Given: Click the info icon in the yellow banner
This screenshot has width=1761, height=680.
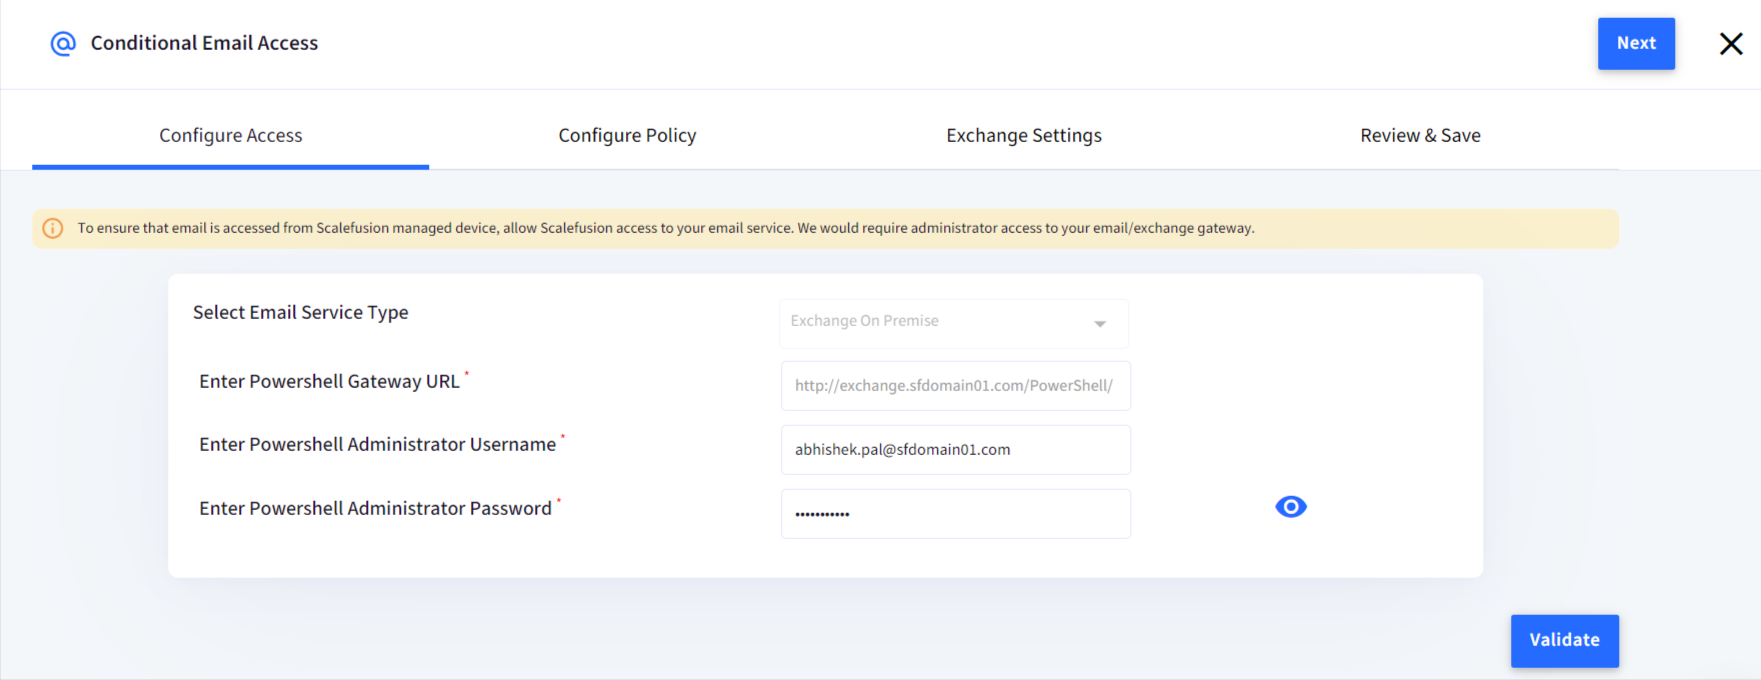Looking at the screenshot, I should click(53, 228).
